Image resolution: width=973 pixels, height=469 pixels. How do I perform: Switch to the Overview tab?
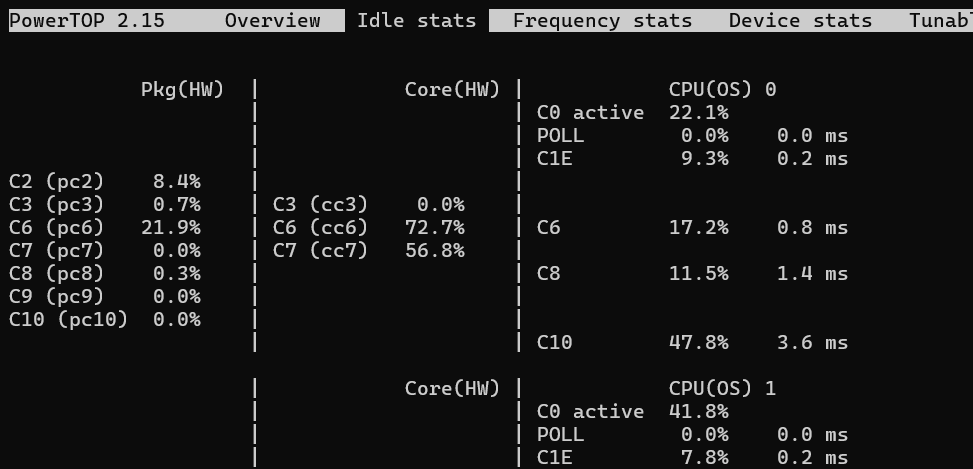[x=272, y=20]
